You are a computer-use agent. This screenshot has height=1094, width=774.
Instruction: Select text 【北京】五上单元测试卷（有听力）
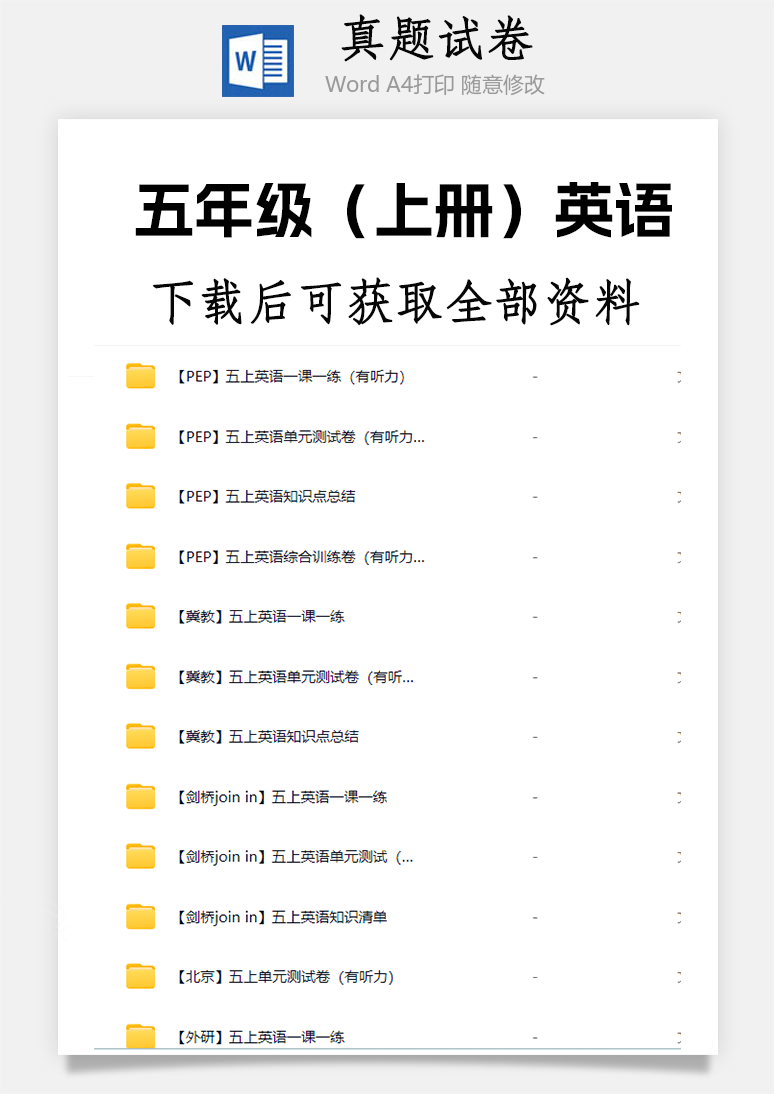coord(285,977)
